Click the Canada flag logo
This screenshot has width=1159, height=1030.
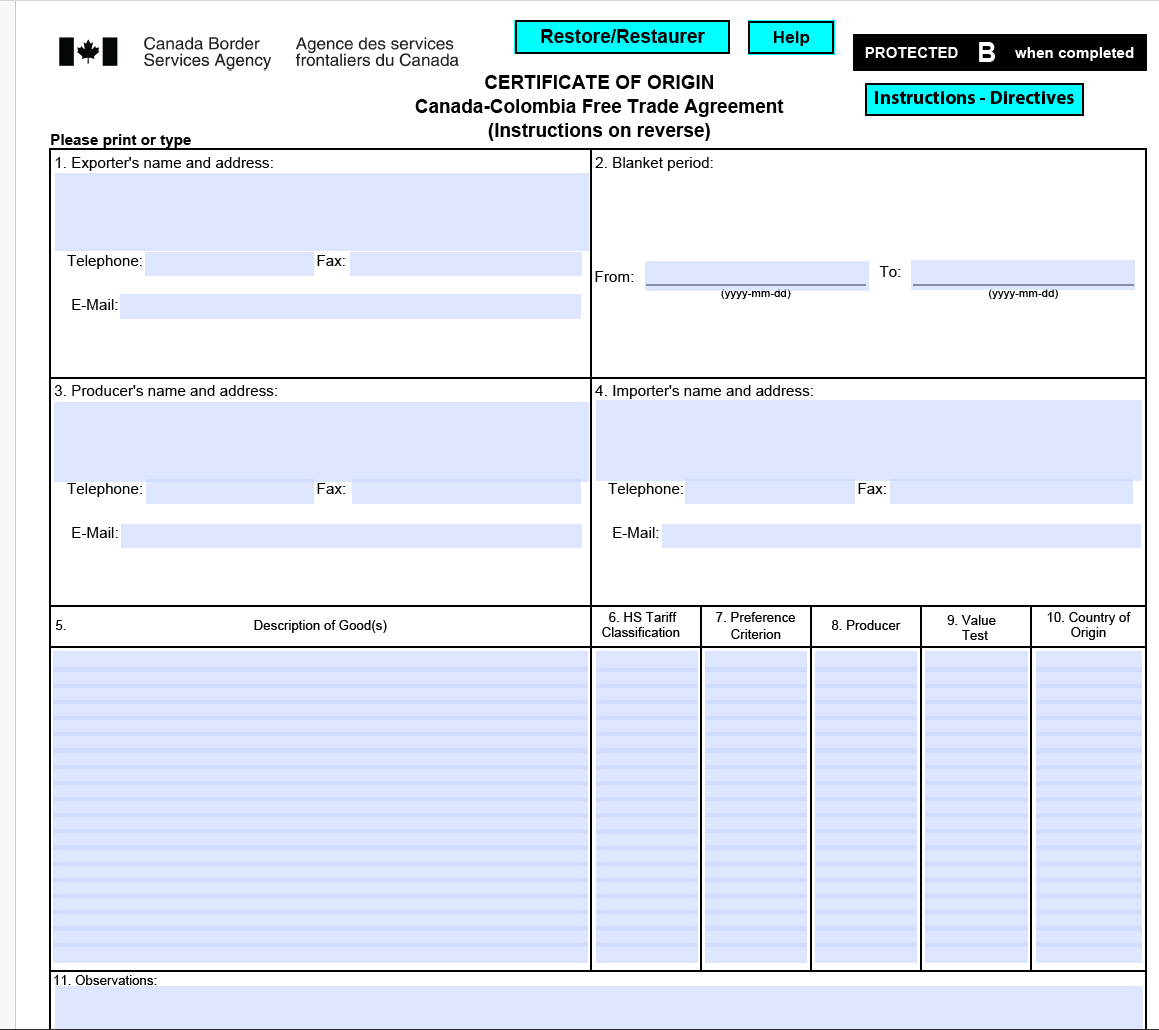pyautogui.click(x=88, y=52)
